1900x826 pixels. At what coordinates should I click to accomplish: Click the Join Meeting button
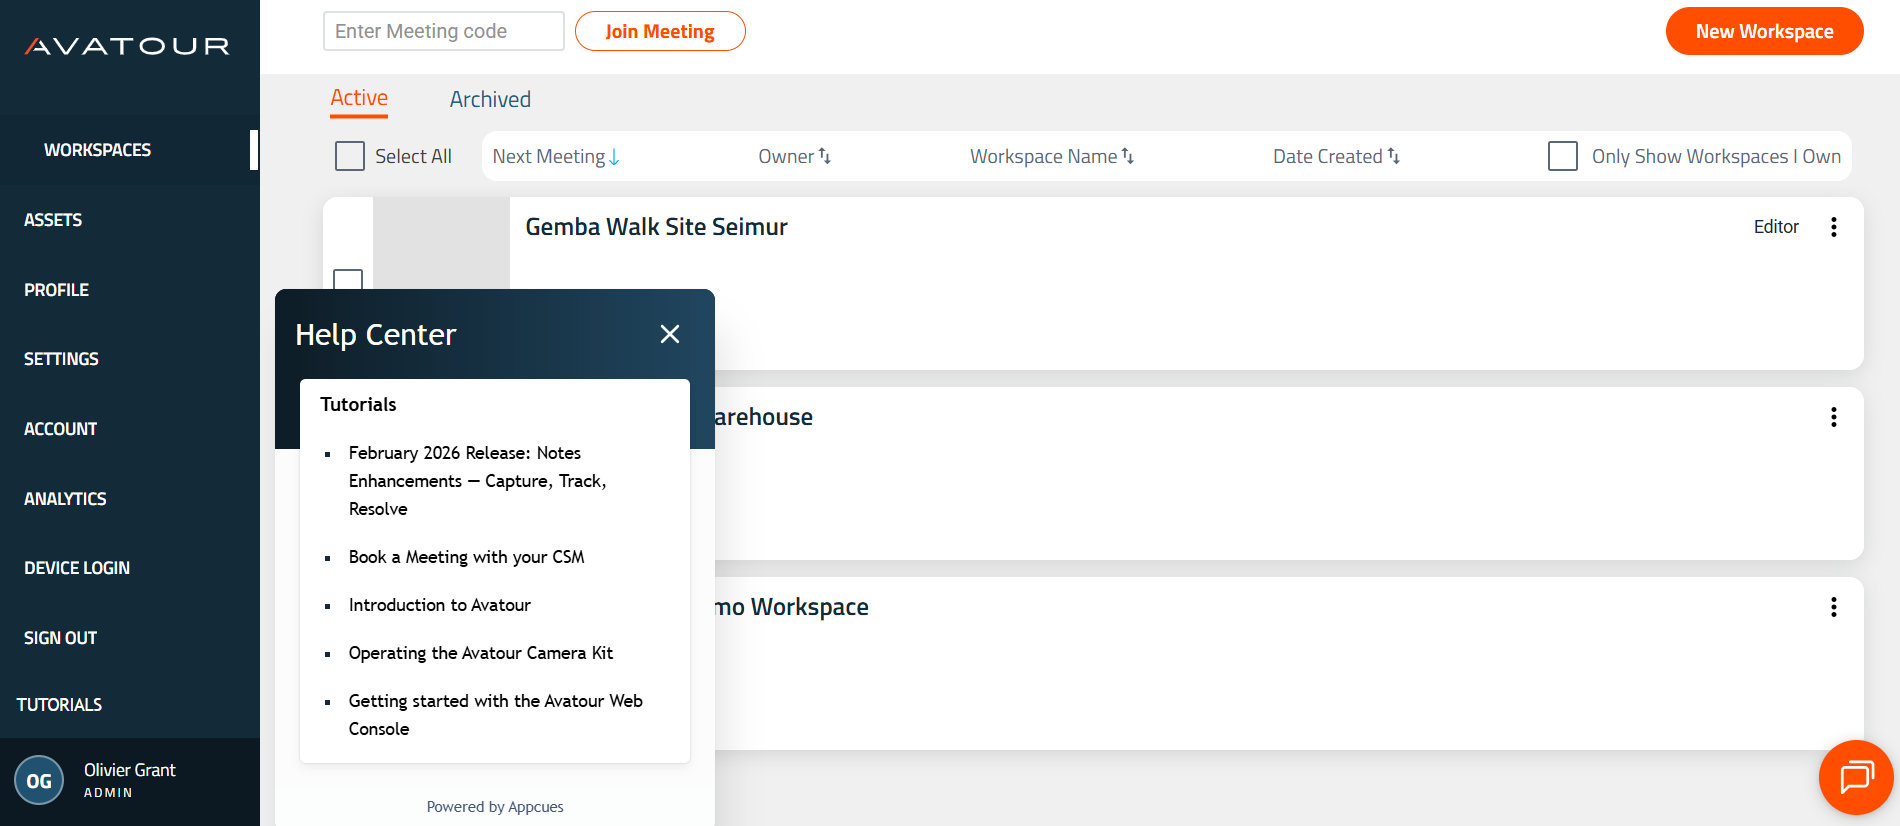pyautogui.click(x=660, y=31)
